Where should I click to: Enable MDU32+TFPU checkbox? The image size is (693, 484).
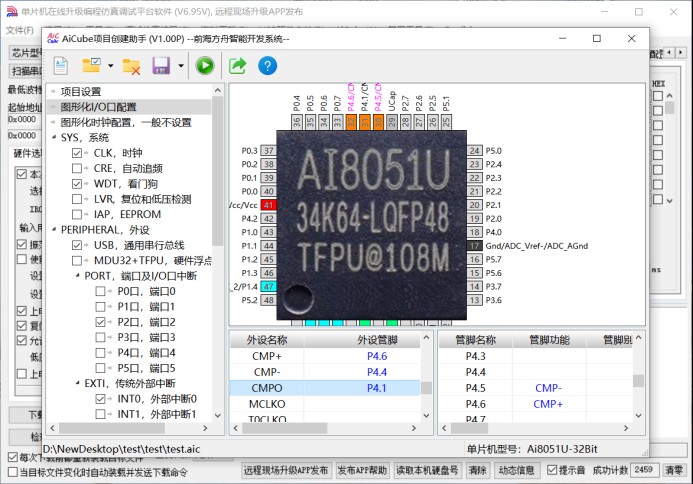pyautogui.click(x=77, y=260)
